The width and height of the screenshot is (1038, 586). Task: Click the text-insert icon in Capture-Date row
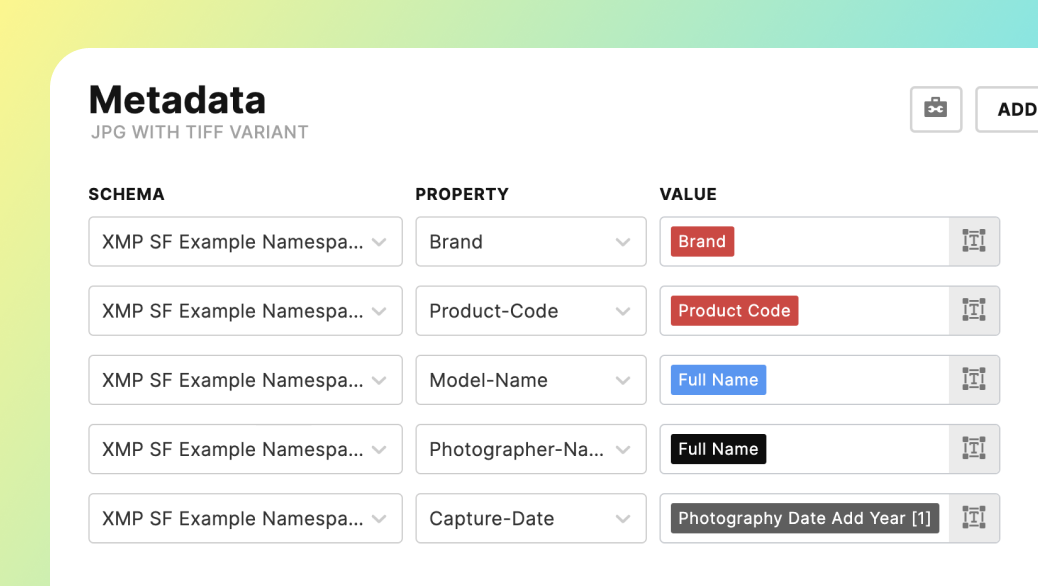pyautogui.click(x=973, y=517)
